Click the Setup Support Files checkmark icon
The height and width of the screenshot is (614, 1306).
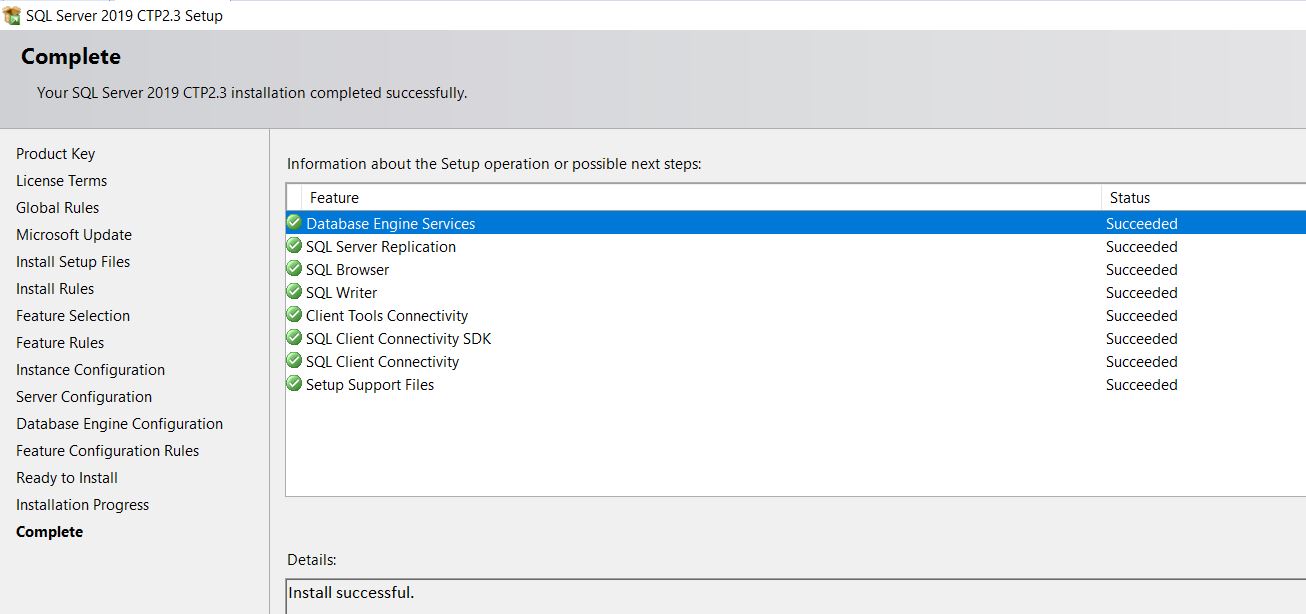(x=294, y=384)
